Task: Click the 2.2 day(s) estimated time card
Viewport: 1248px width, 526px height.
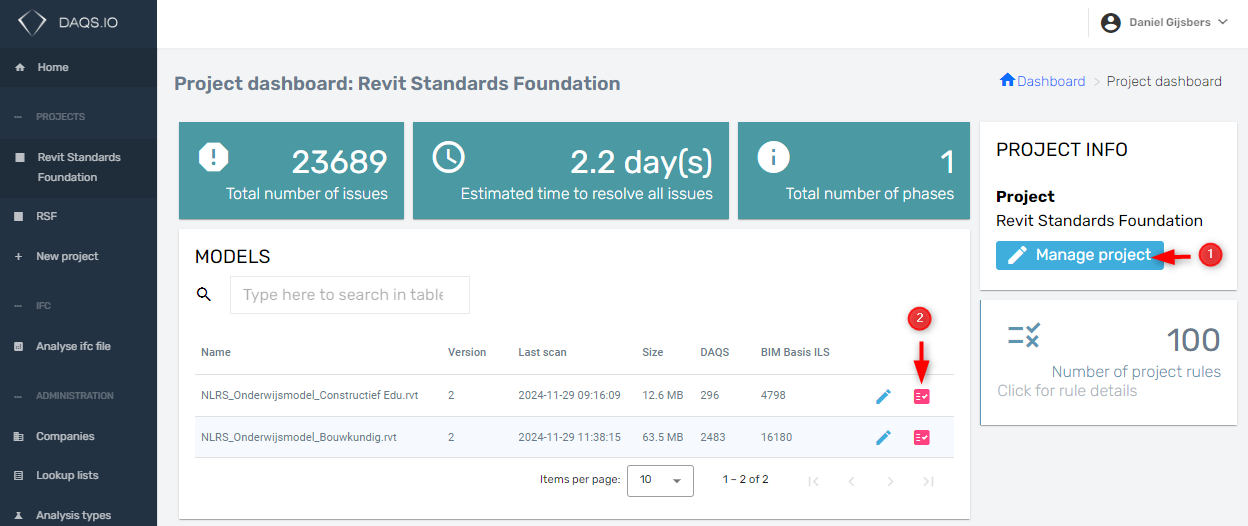Action: click(571, 171)
